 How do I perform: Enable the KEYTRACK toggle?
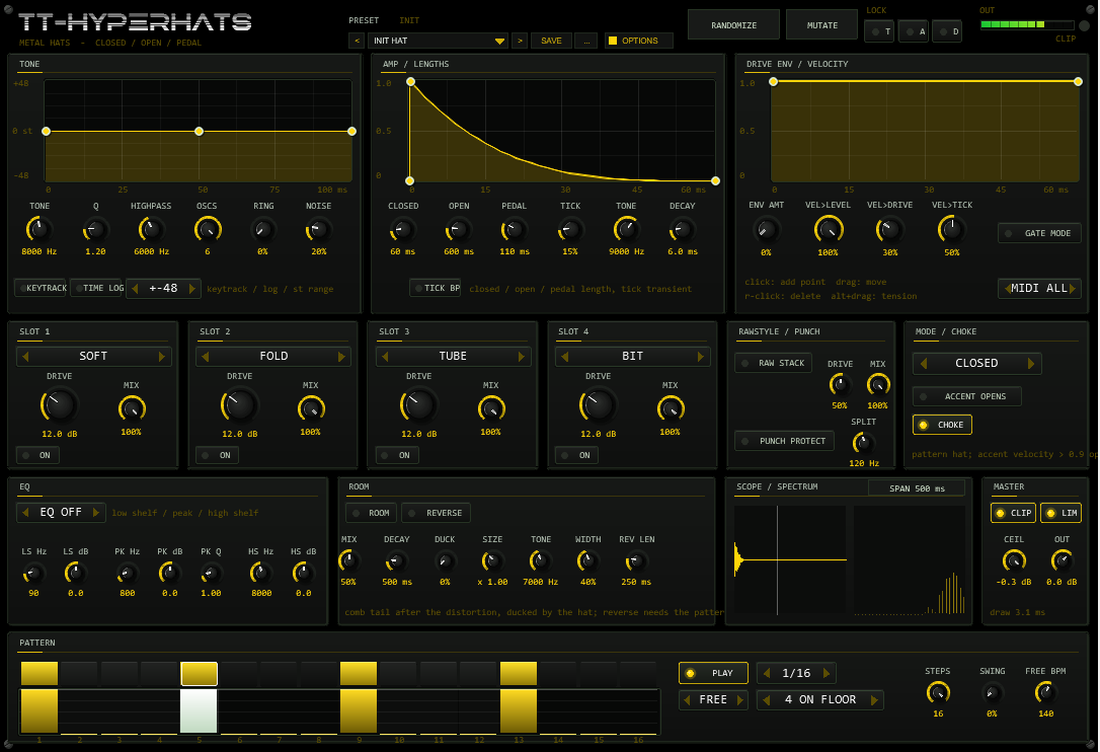41,288
